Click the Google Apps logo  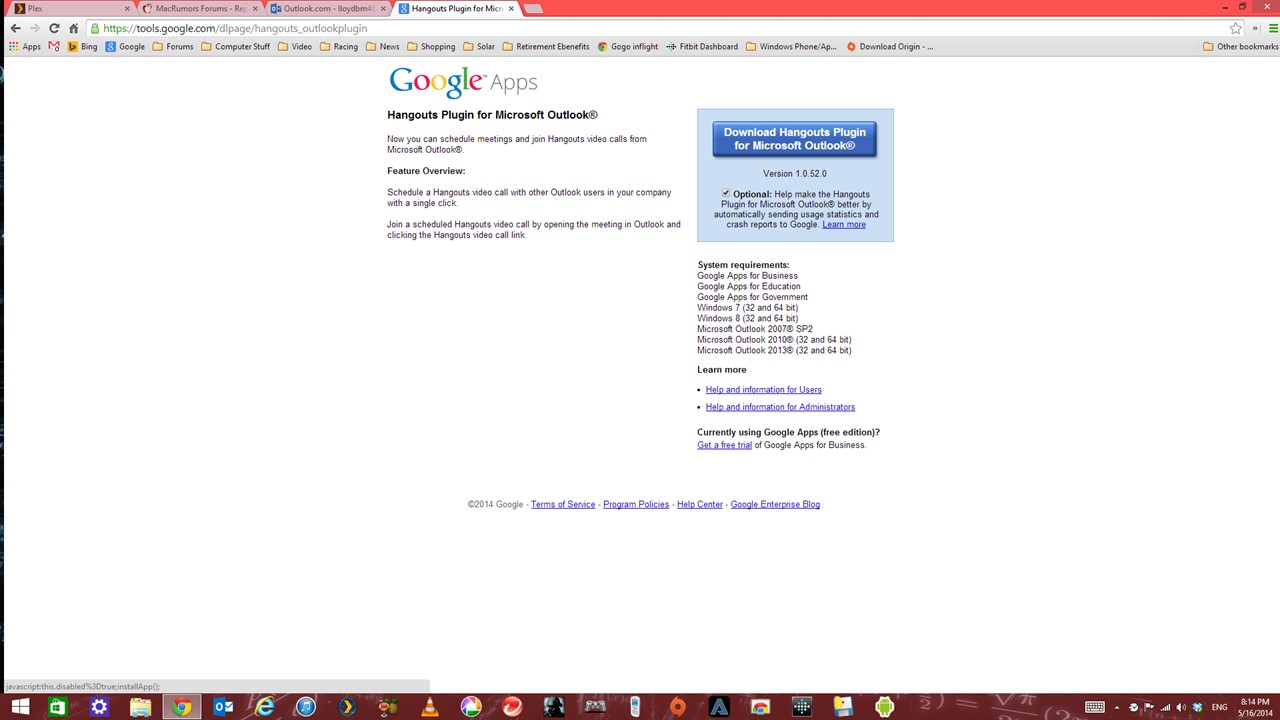[x=463, y=82]
